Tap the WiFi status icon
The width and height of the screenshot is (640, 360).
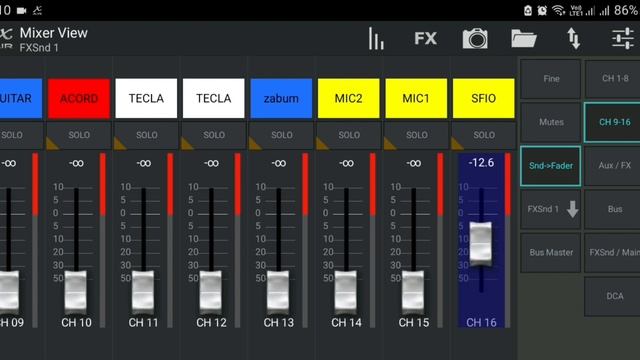coord(558,10)
